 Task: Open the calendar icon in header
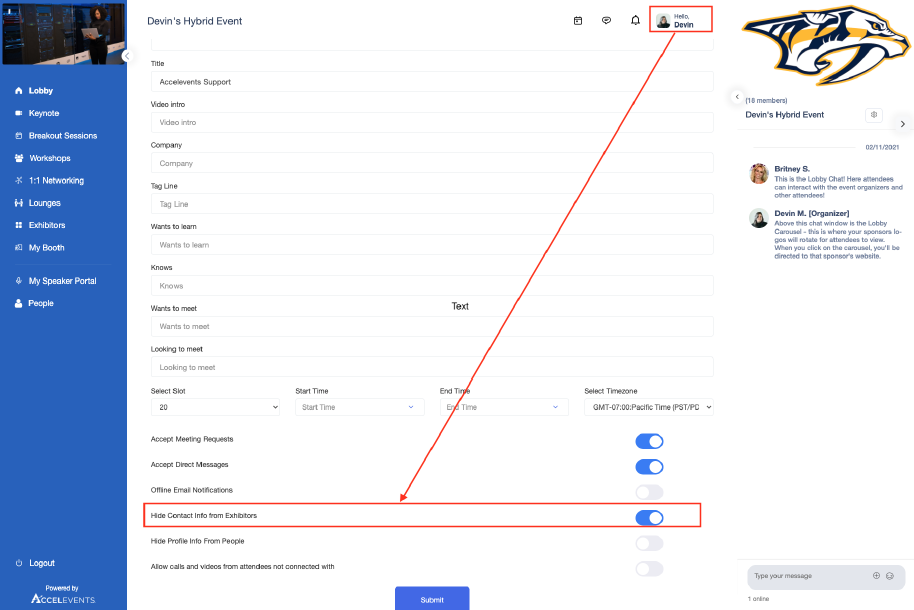point(578,20)
